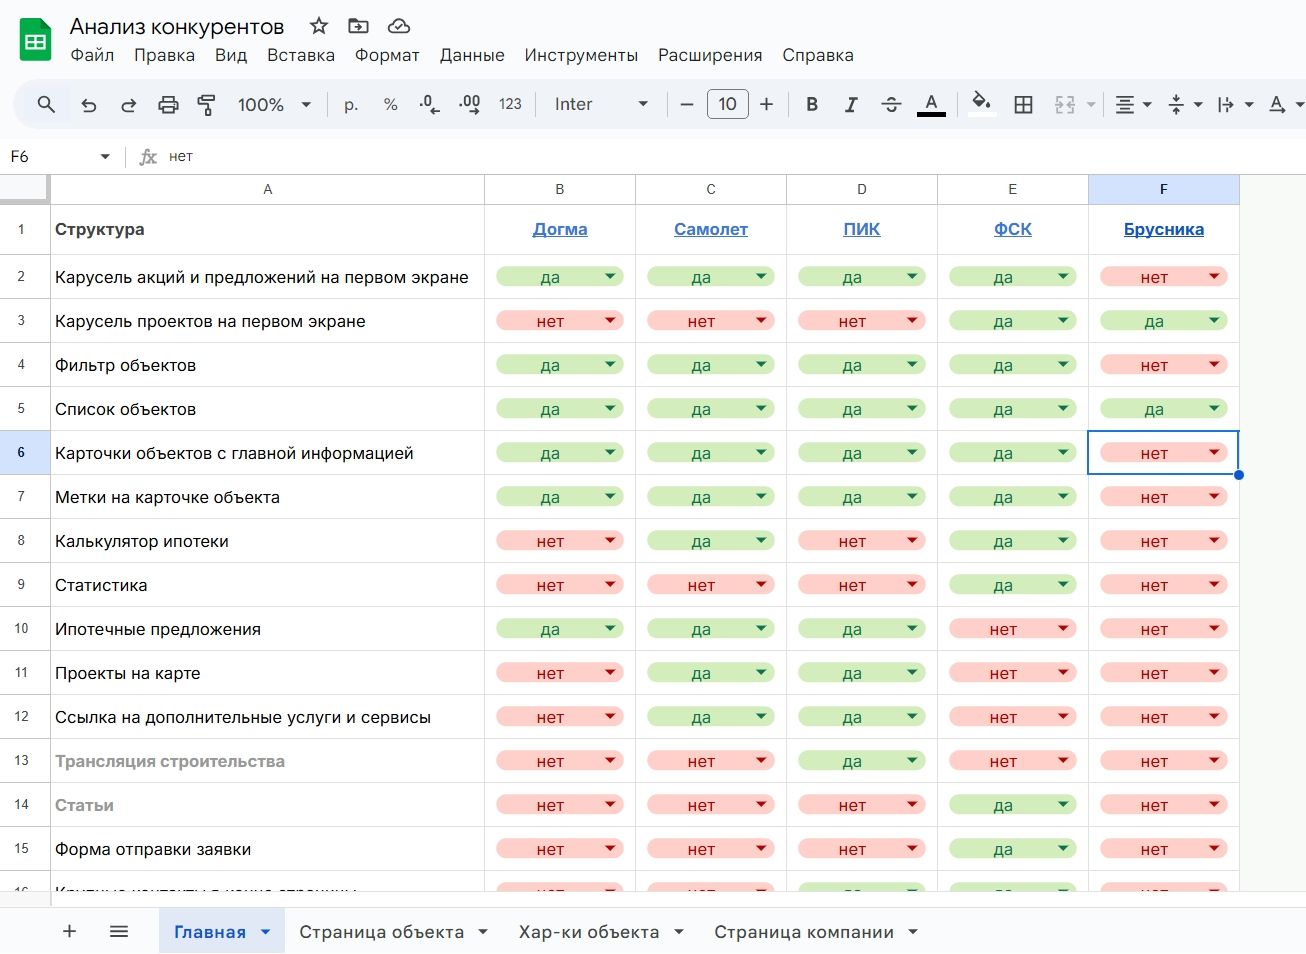Open the name box dropdown arrow
Viewport: 1306px width, 954px height.
pyautogui.click(x=105, y=157)
